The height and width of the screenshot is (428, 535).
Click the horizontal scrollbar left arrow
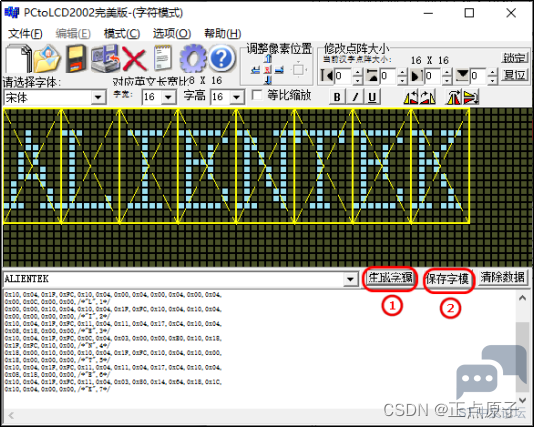[11, 416]
